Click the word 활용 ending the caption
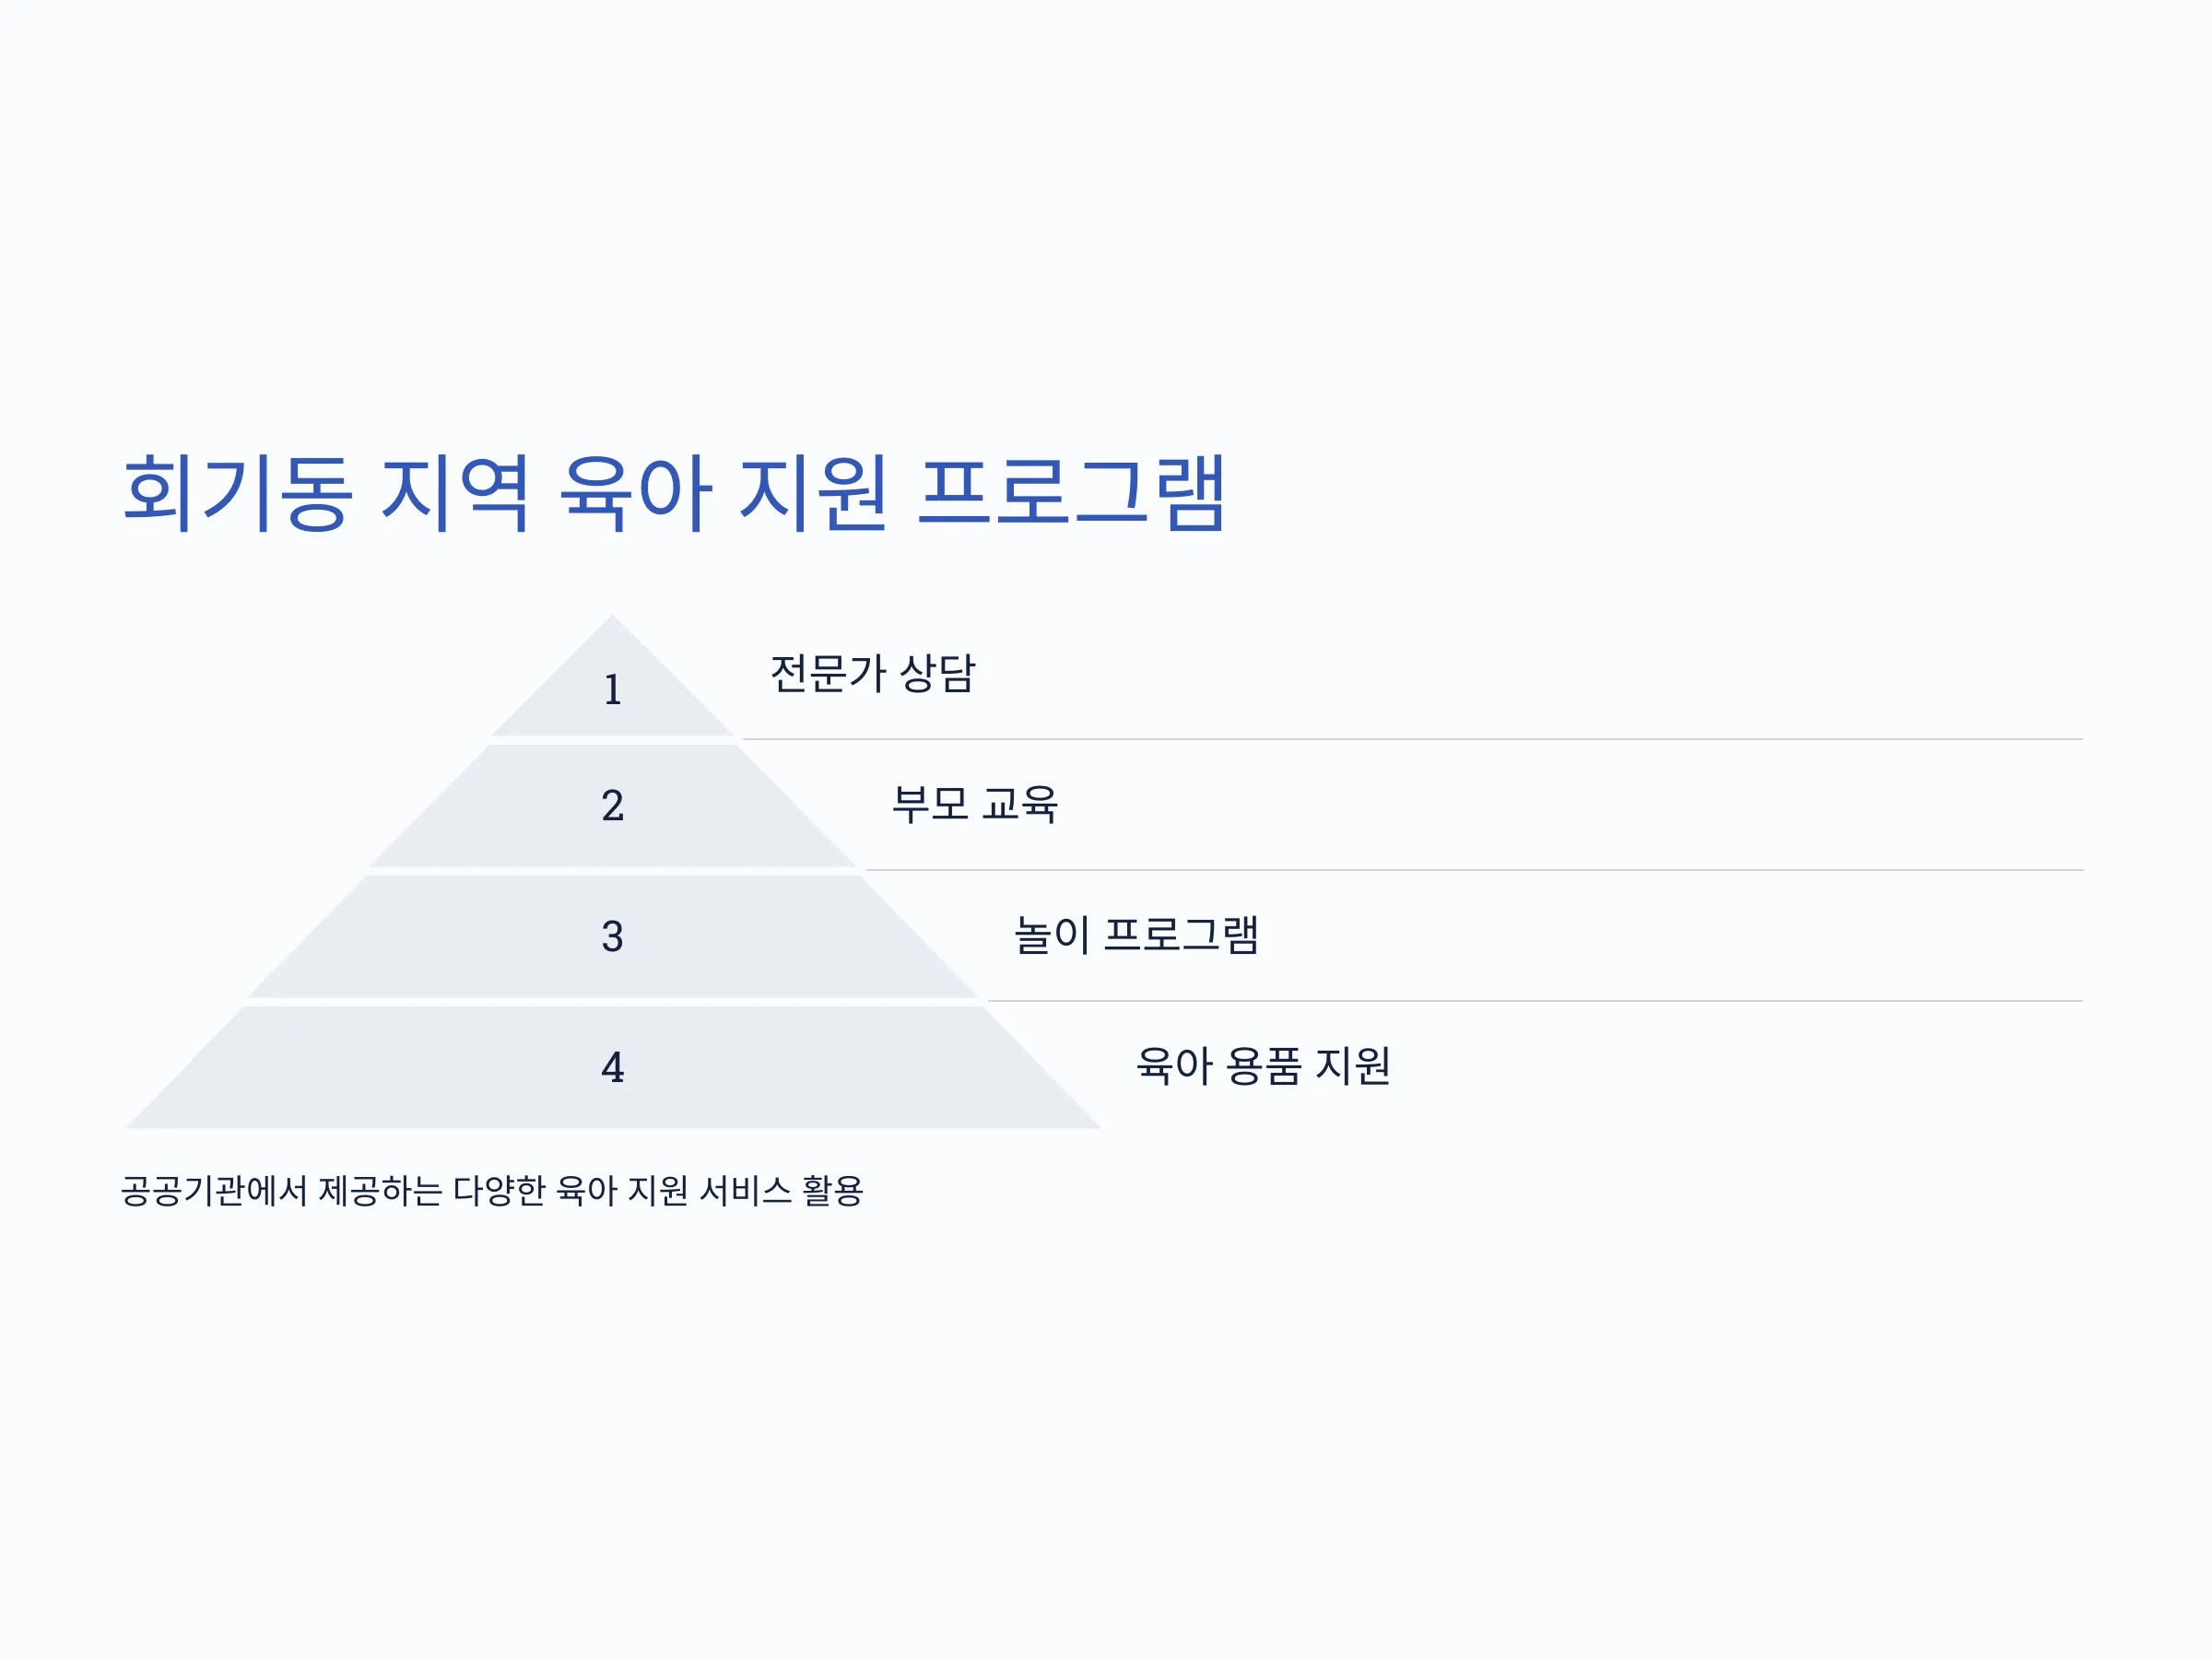The height and width of the screenshot is (1659, 2212). pos(833,1191)
